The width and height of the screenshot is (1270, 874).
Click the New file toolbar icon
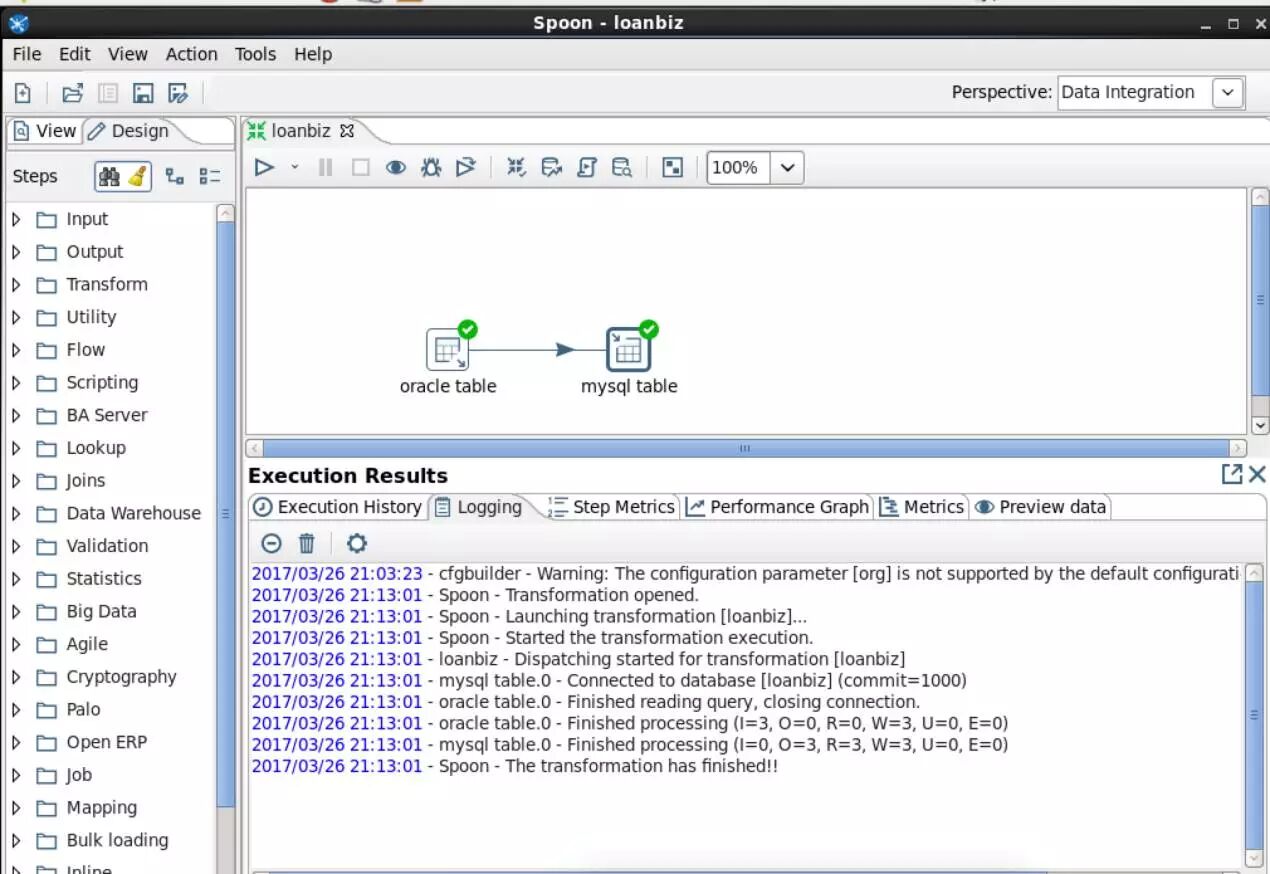[22, 93]
